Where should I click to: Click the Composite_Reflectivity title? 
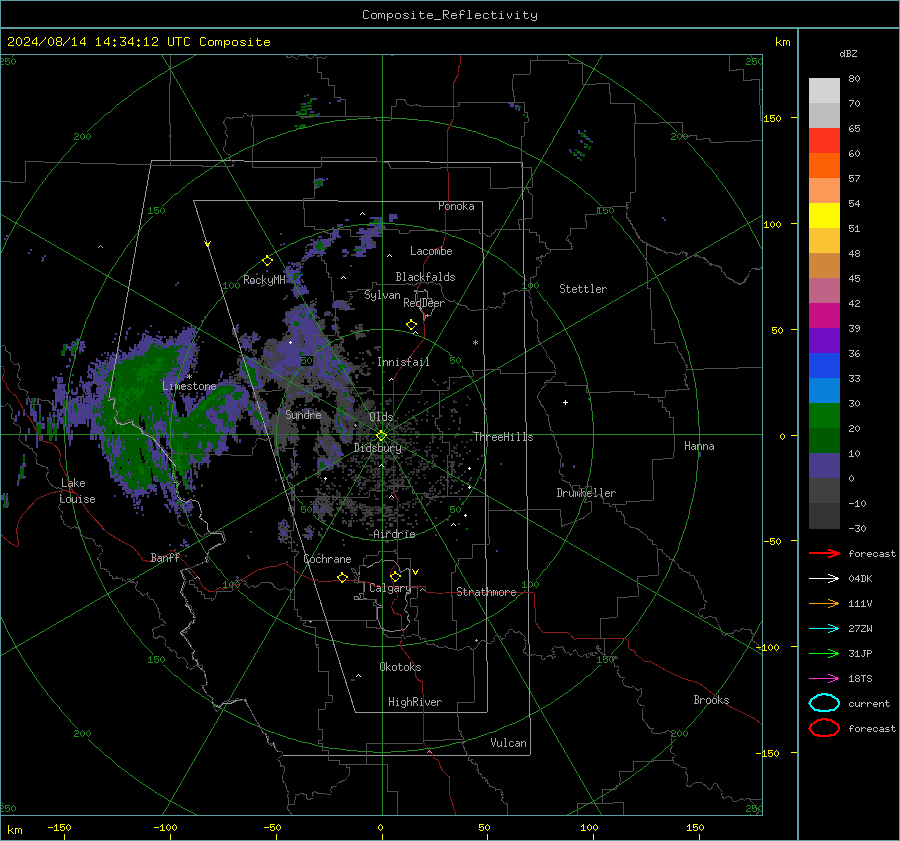tap(450, 15)
